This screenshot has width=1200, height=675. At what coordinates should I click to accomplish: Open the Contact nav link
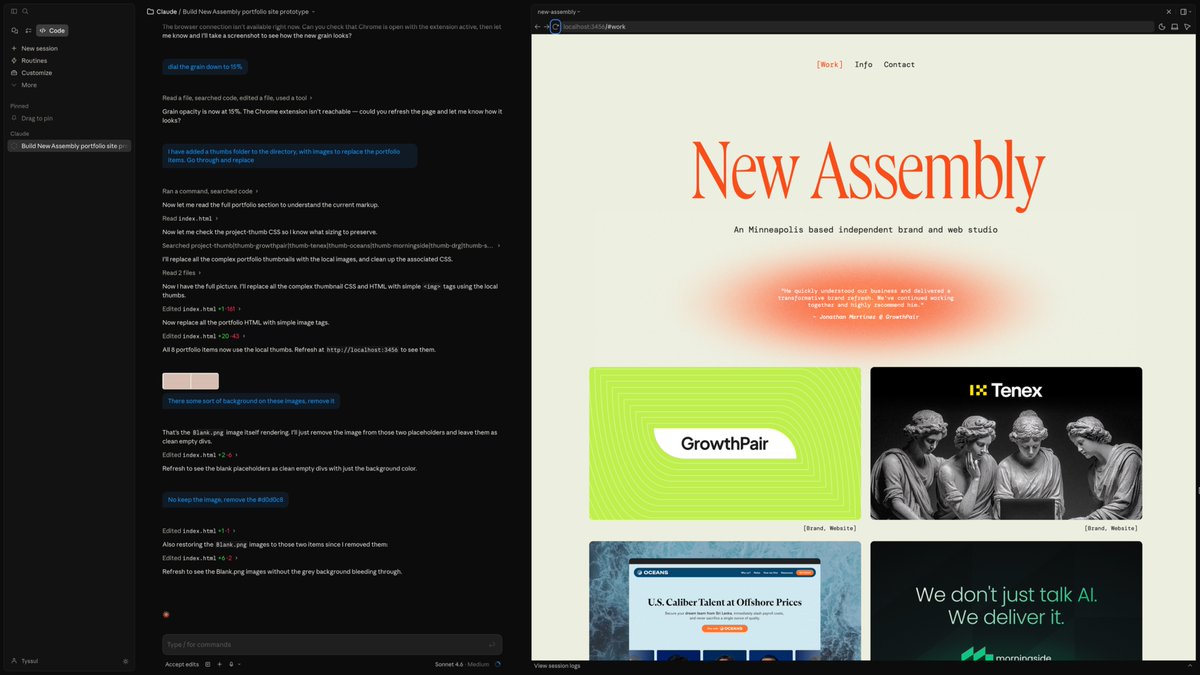[x=899, y=64]
